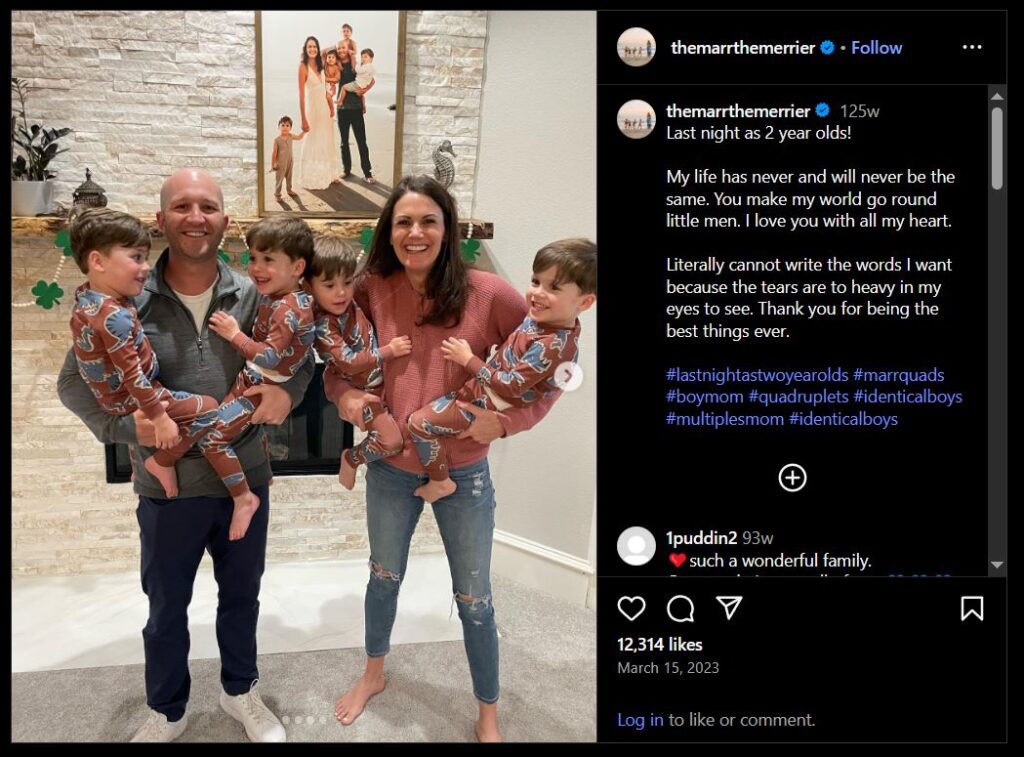The height and width of the screenshot is (757, 1024).
Task: Like the post with the heart icon
Action: tap(632, 608)
